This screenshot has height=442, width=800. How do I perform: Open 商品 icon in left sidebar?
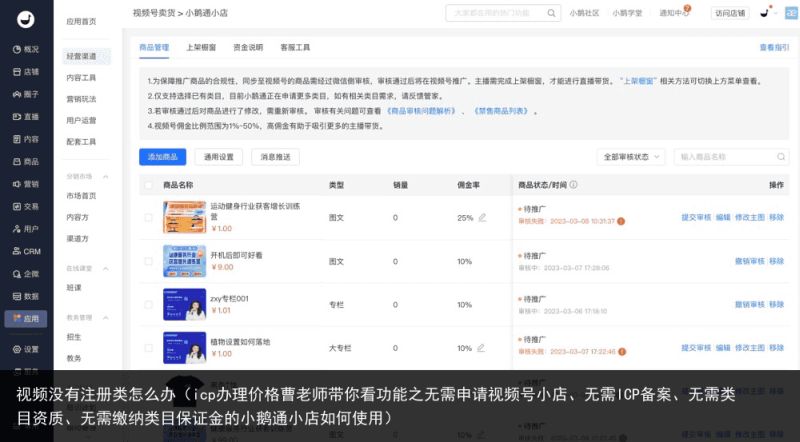[x=17, y=162]
